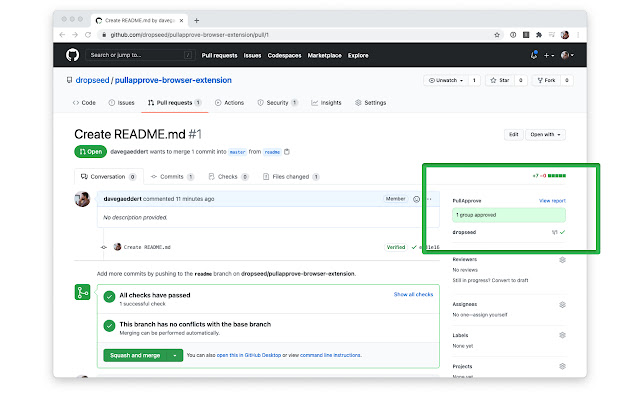Copy the readme branch name icon
The height and width of the screenshot is (400, 640).
click(x=287, y=152)
